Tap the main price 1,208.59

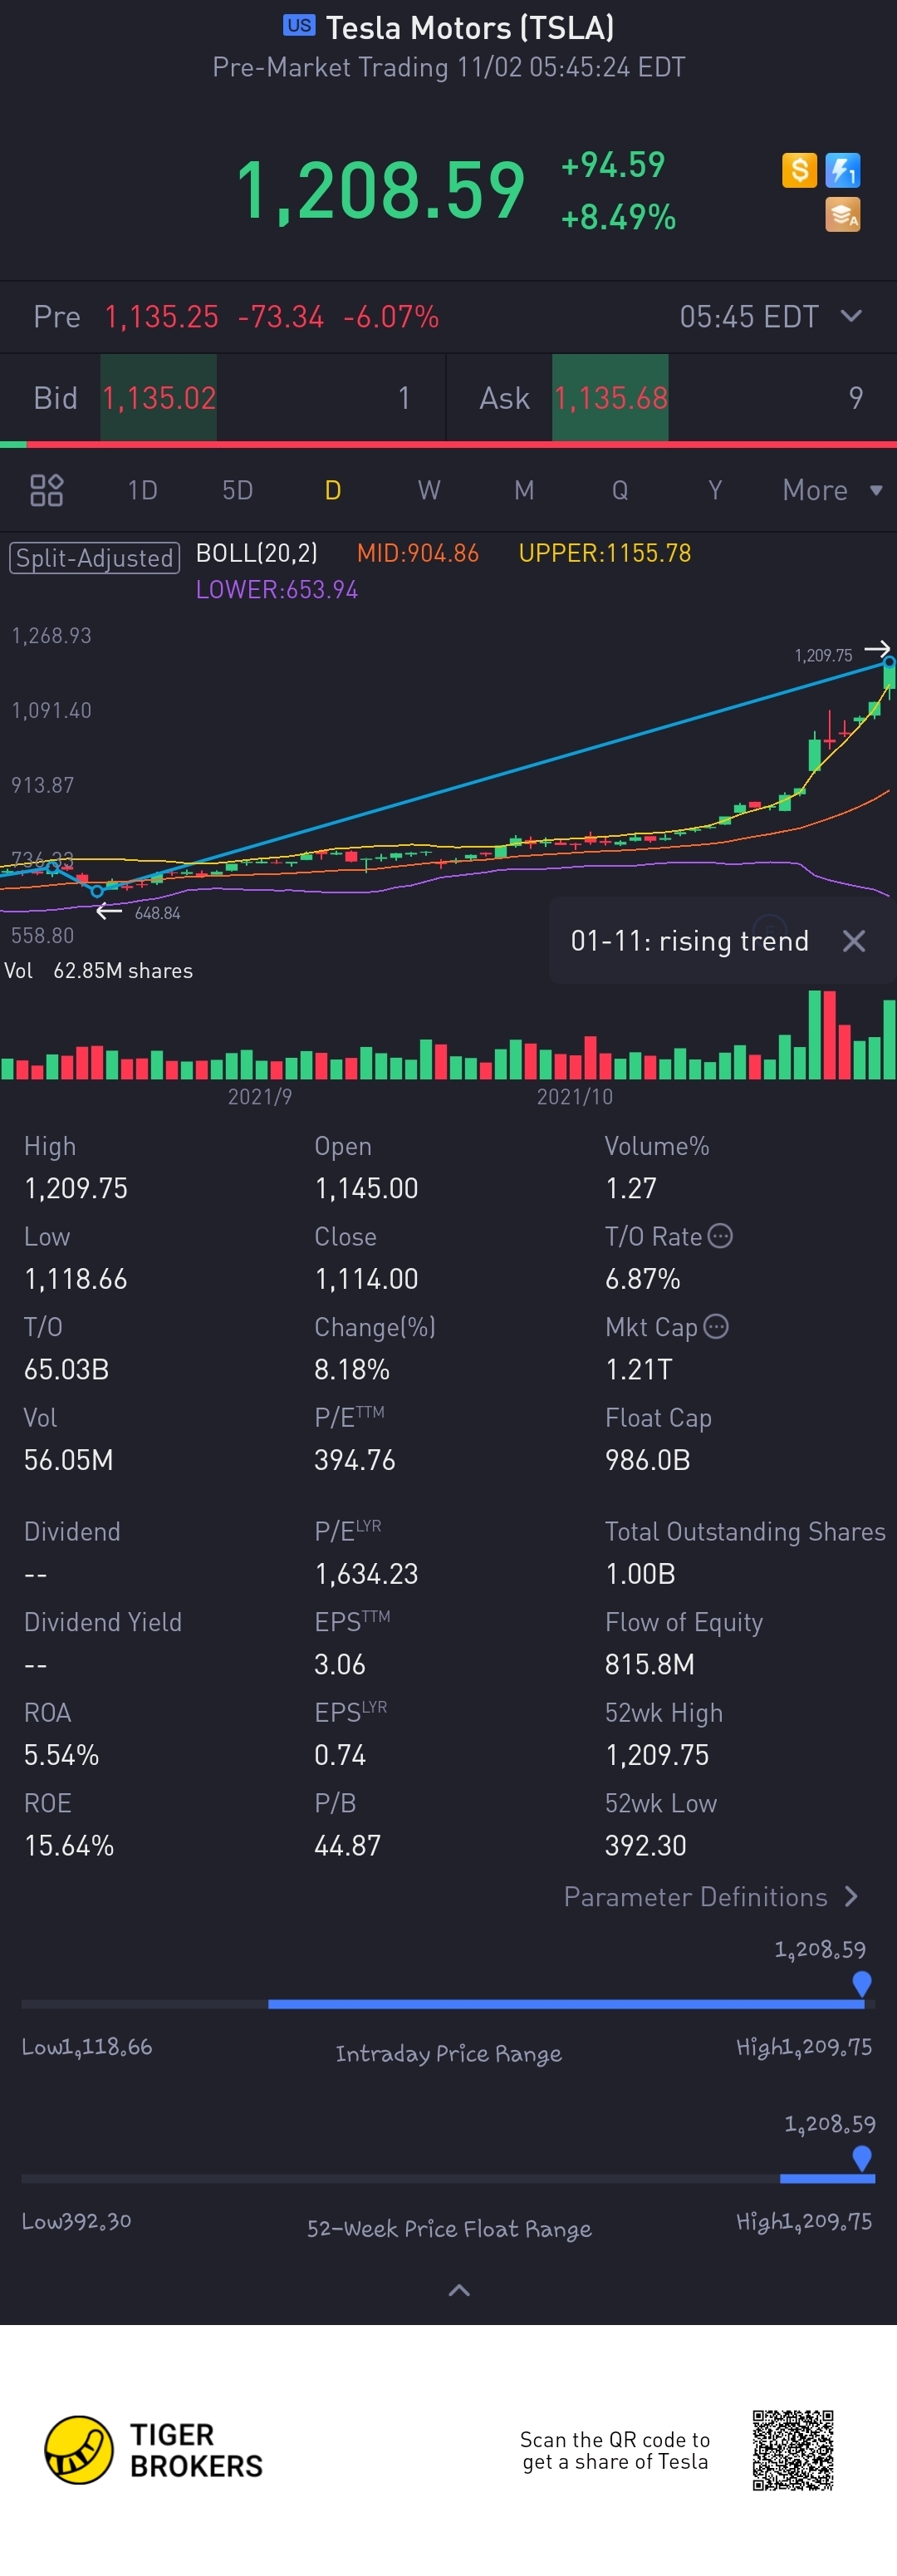(380, 190)
